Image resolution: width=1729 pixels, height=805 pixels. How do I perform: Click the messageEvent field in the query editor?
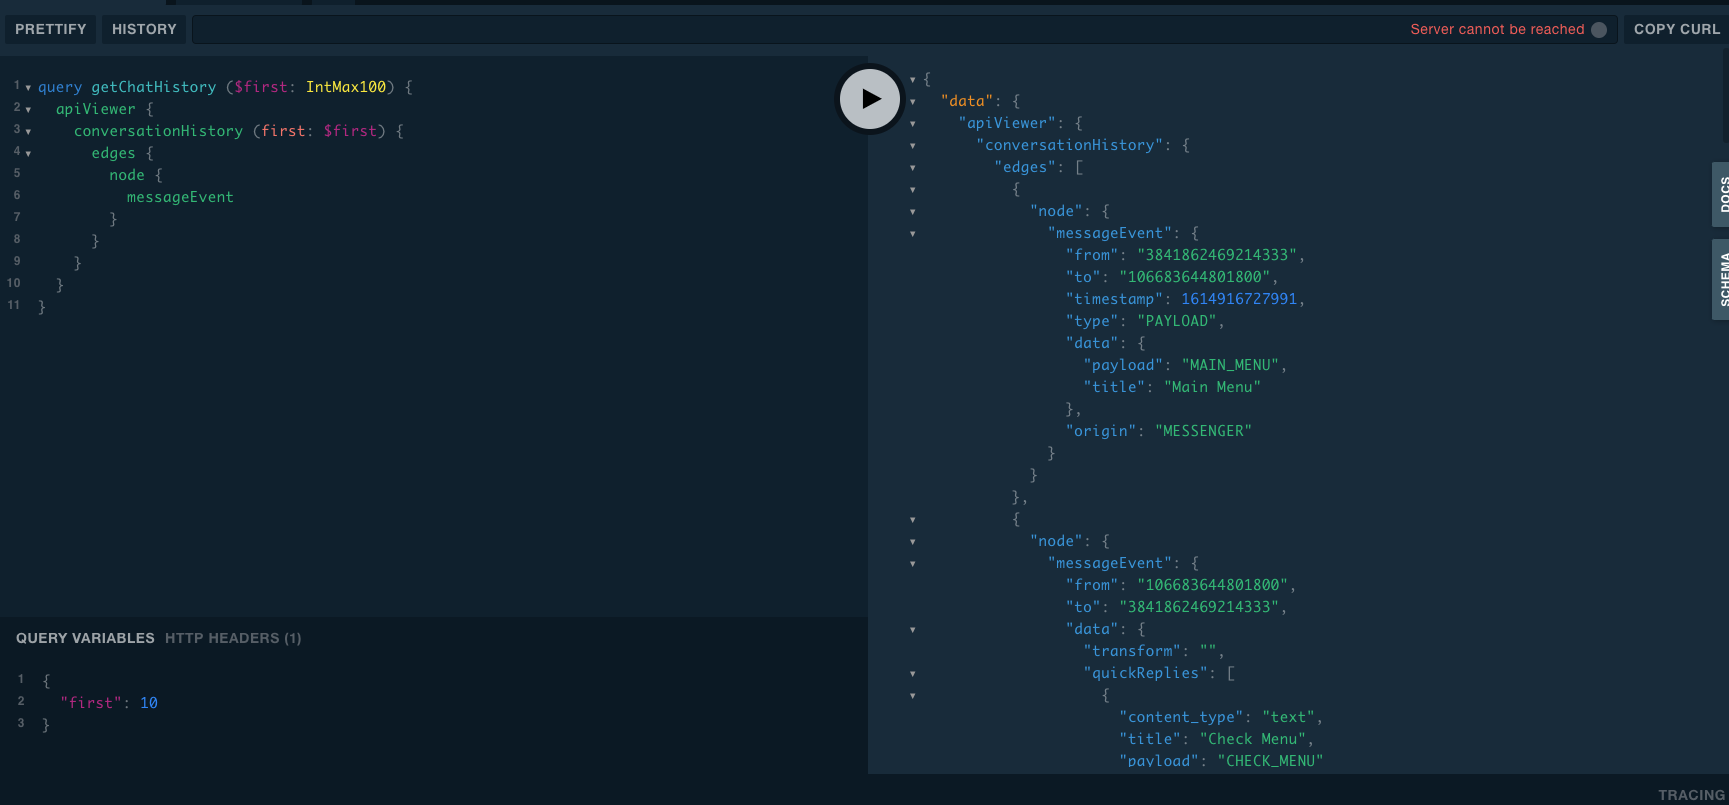[x=180, y=197]
